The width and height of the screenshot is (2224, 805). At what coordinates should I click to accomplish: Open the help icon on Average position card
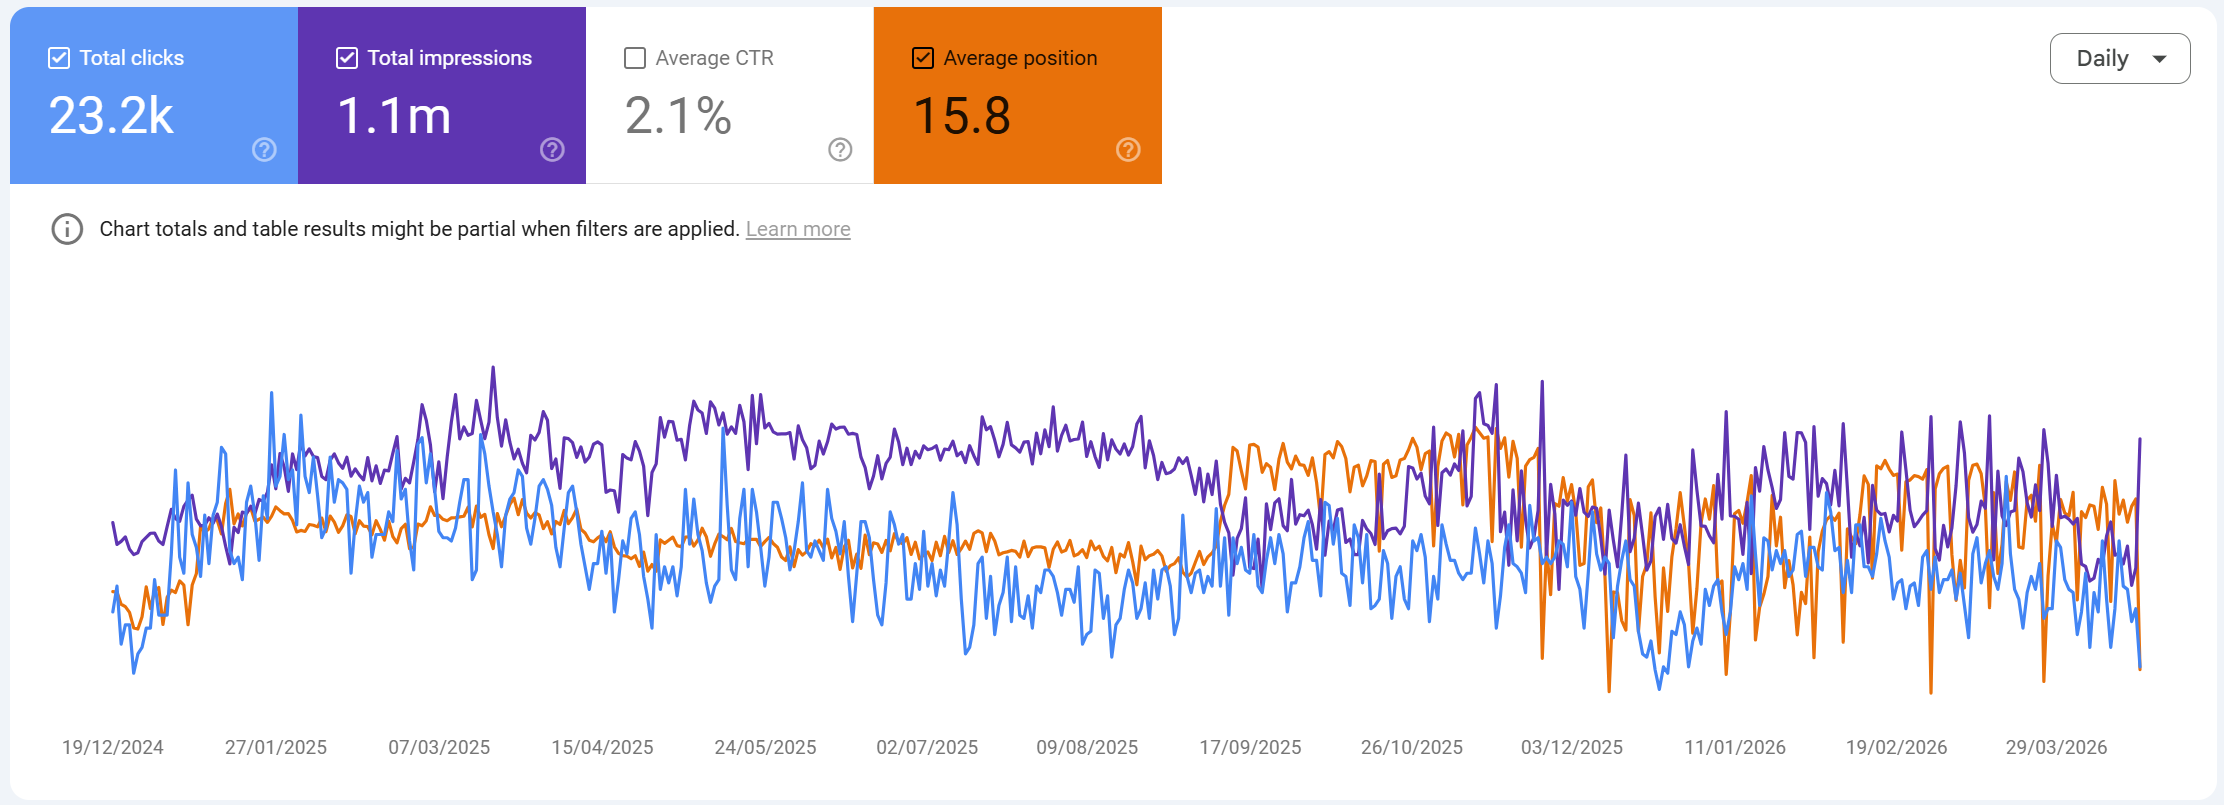pyautogui.click(x=1128, y=150)
